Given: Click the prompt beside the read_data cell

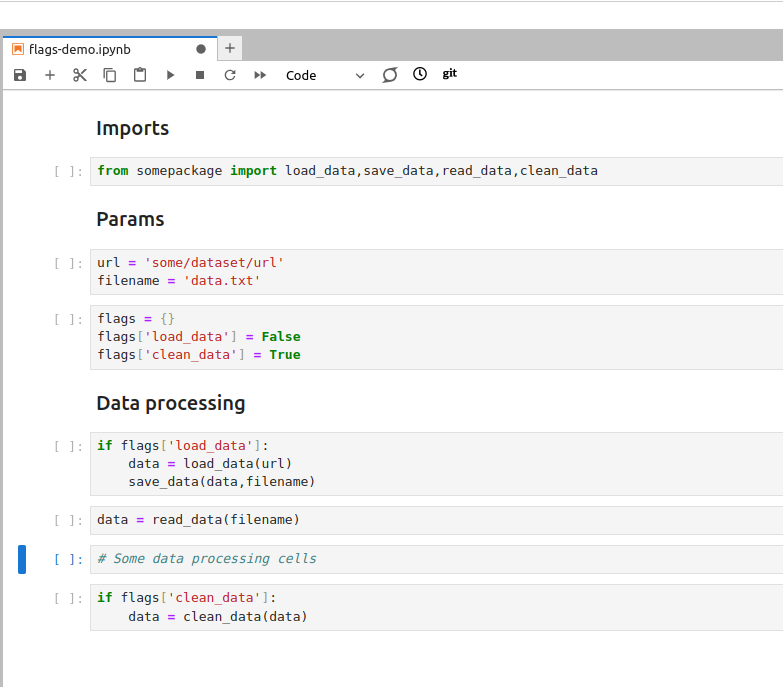Looking at the screenshot, I should pos(68,521).
